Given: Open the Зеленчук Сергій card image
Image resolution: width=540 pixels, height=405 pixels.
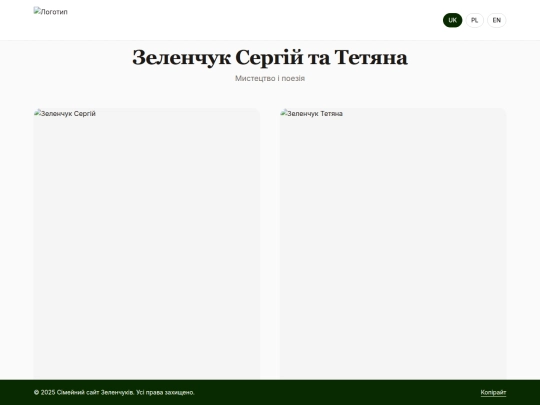Looking at the screenshot, I should click(147, 244).
